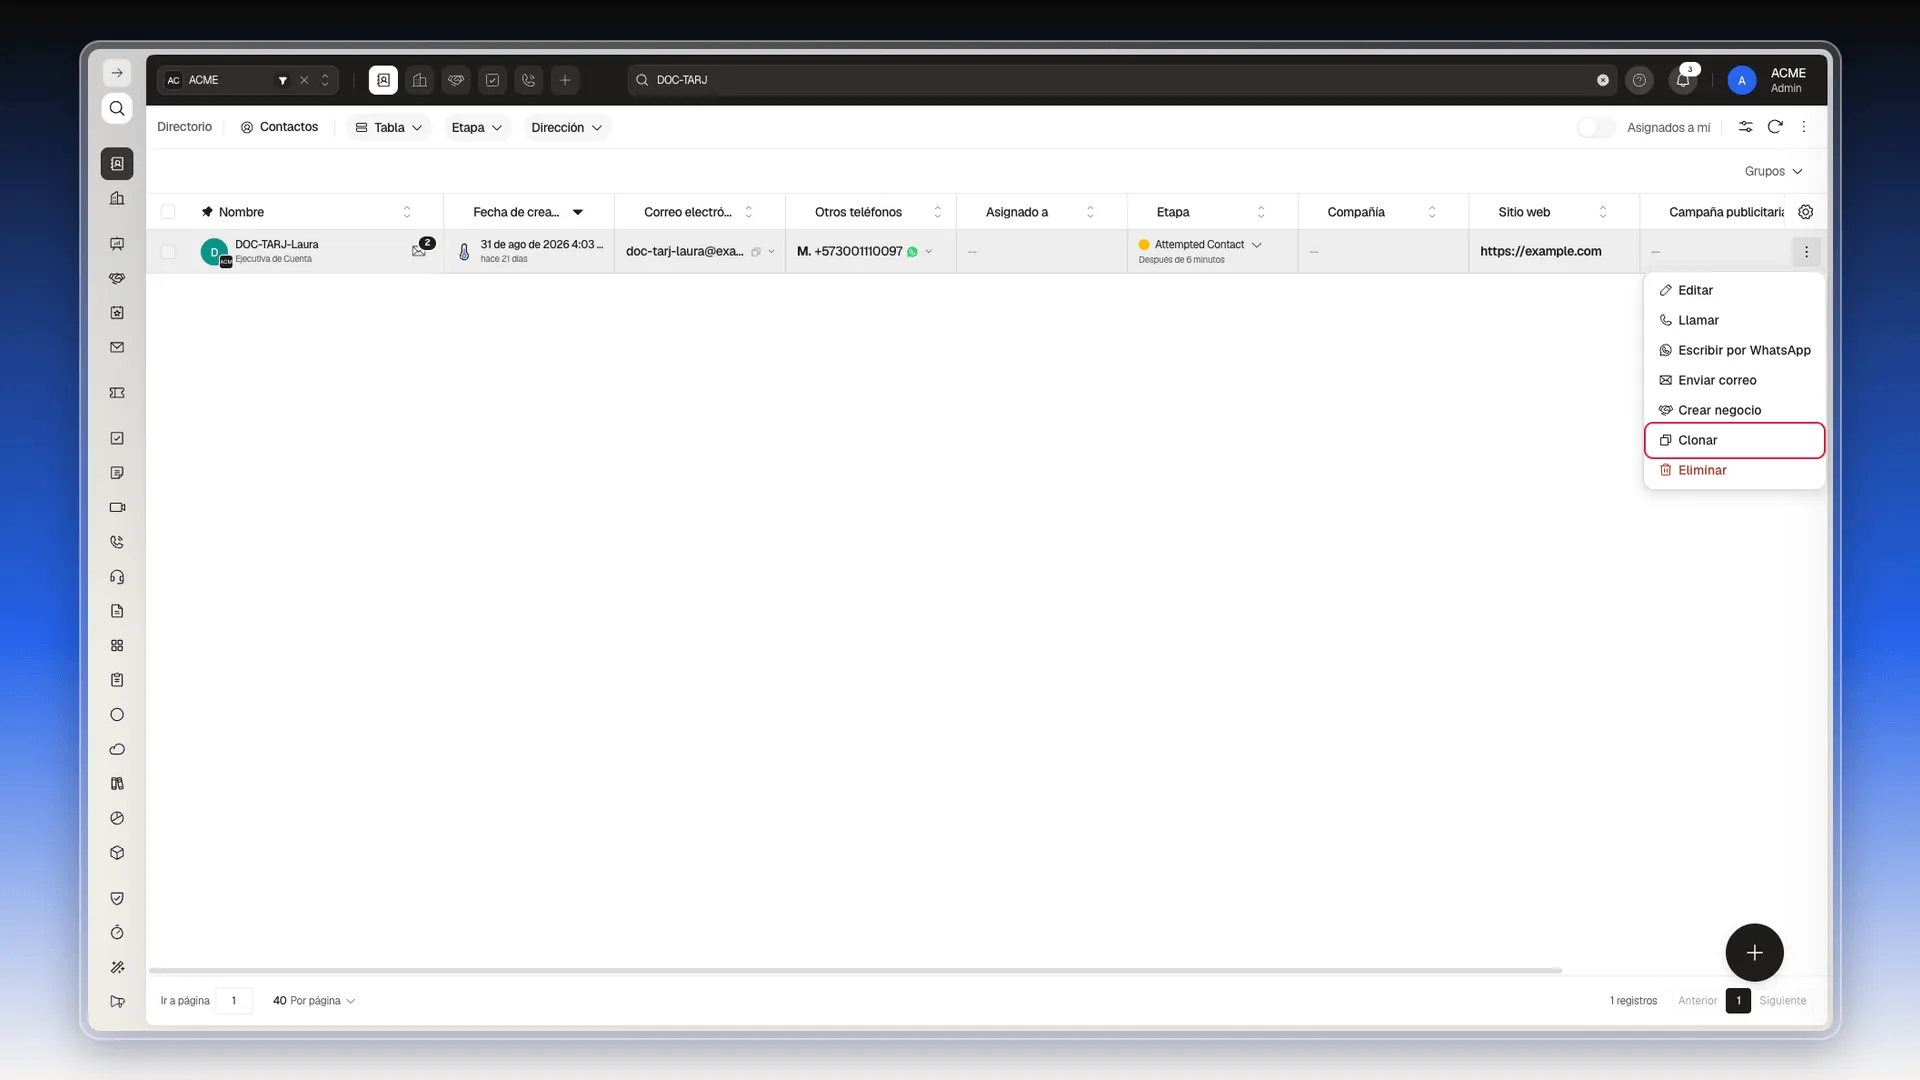Viewport: 1920px width, 1080px height.
Task: Open the notifications bell
Action: tap(1683, 80)
